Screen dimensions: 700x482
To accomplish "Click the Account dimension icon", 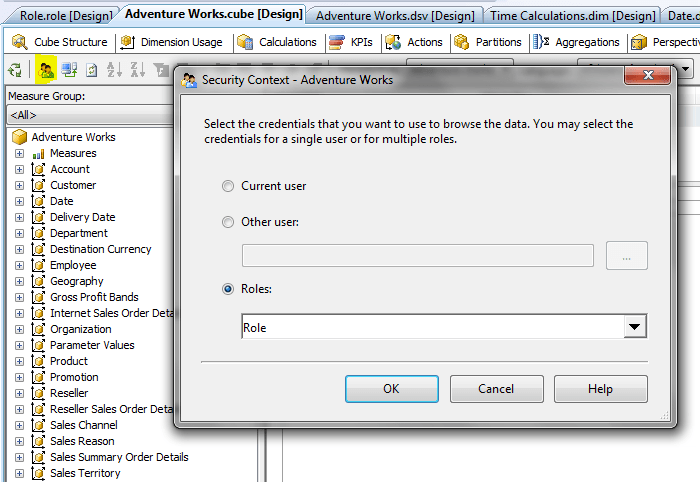I will tap(38, 170).
